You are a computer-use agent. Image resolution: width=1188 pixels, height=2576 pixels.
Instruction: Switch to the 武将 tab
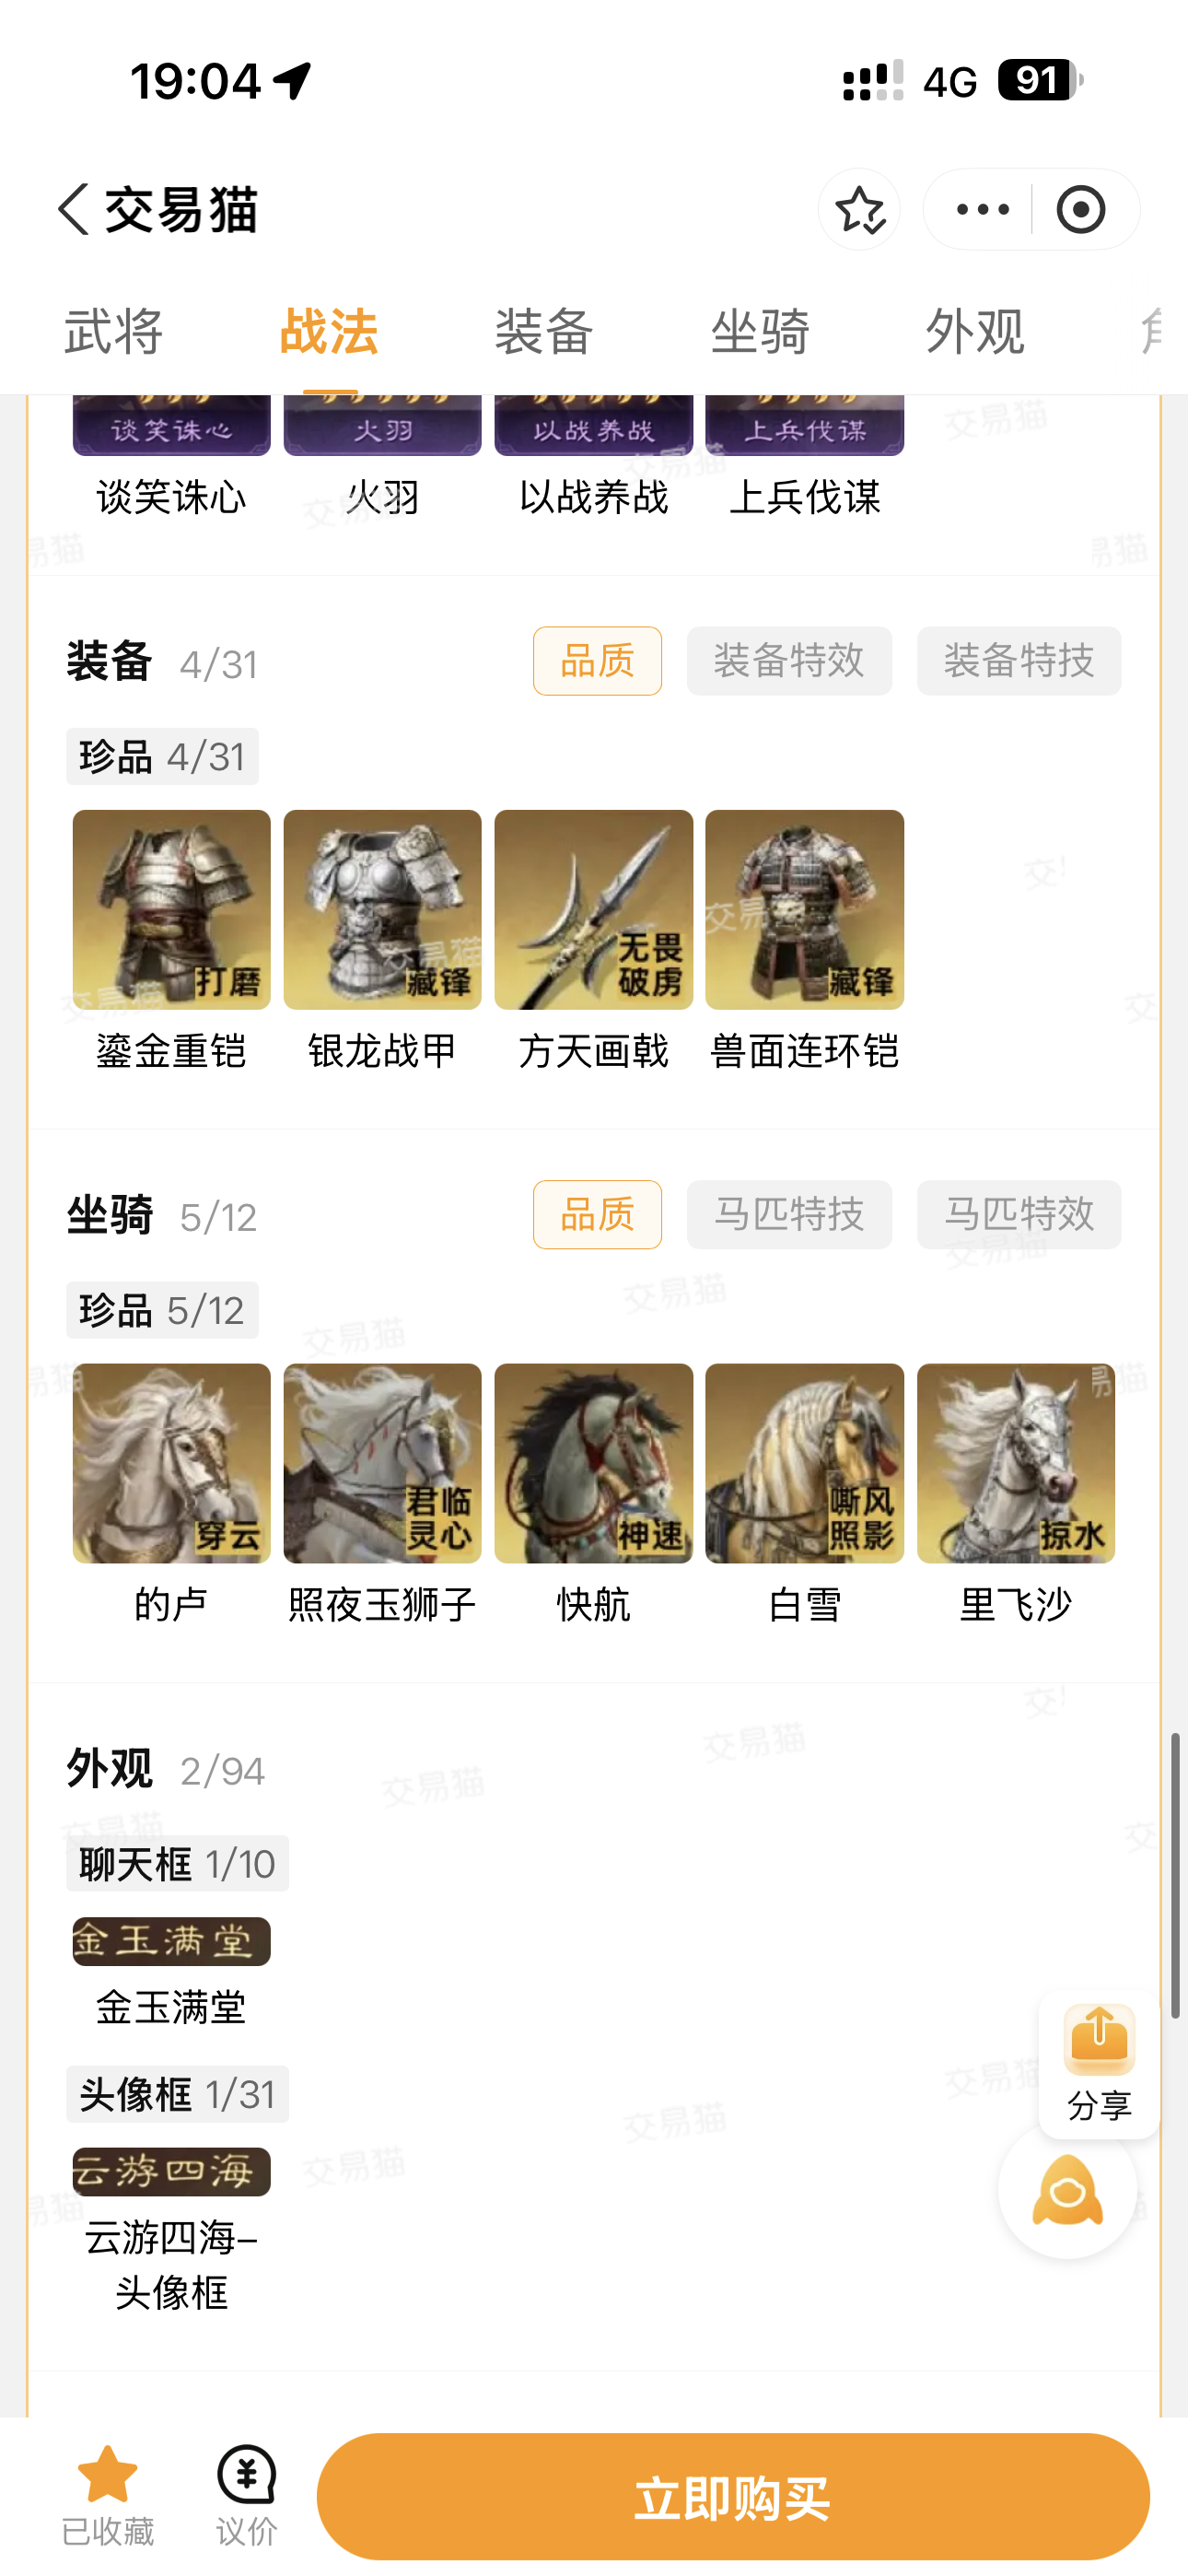tap(113, 332)
